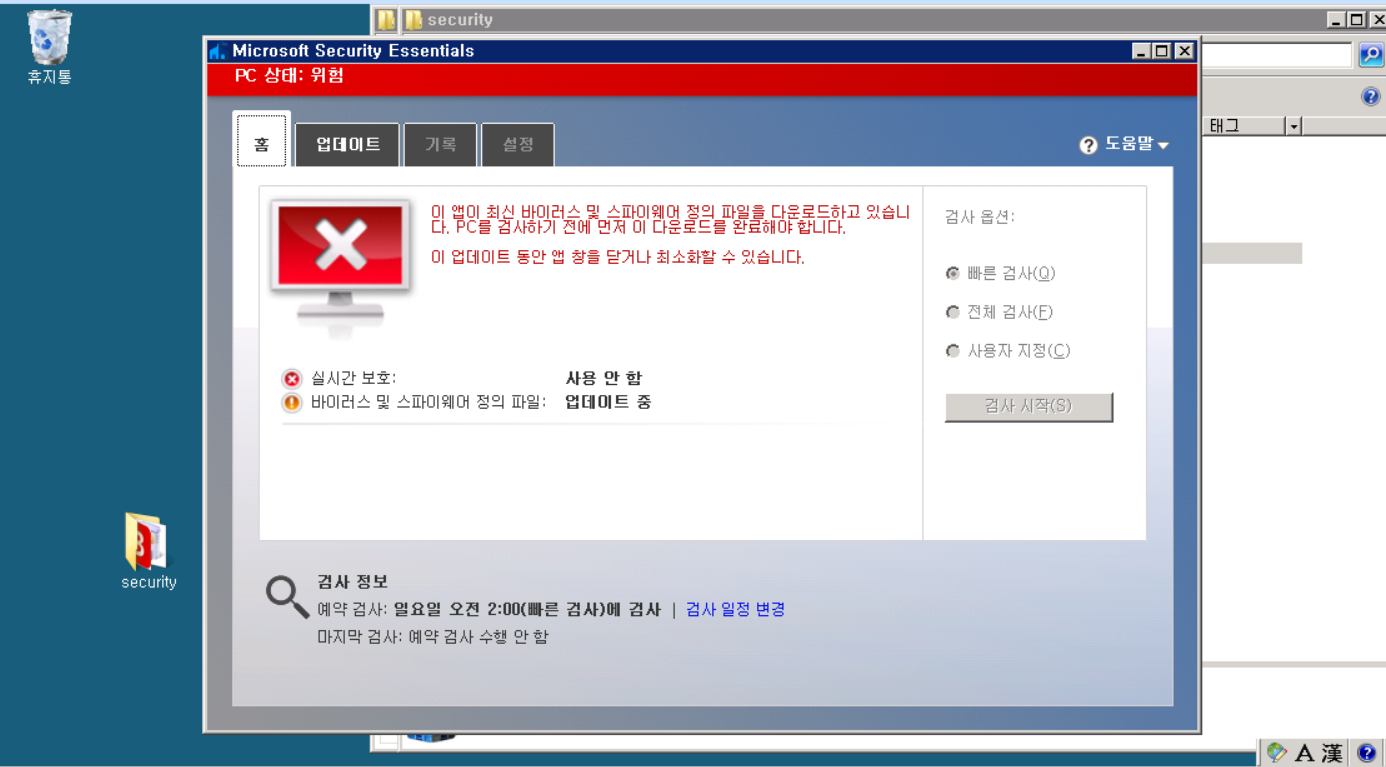Click the 漢 Hanja conversion button in tray
1386x767 pixels.
pyautogui.click(x=1332, y=753)
